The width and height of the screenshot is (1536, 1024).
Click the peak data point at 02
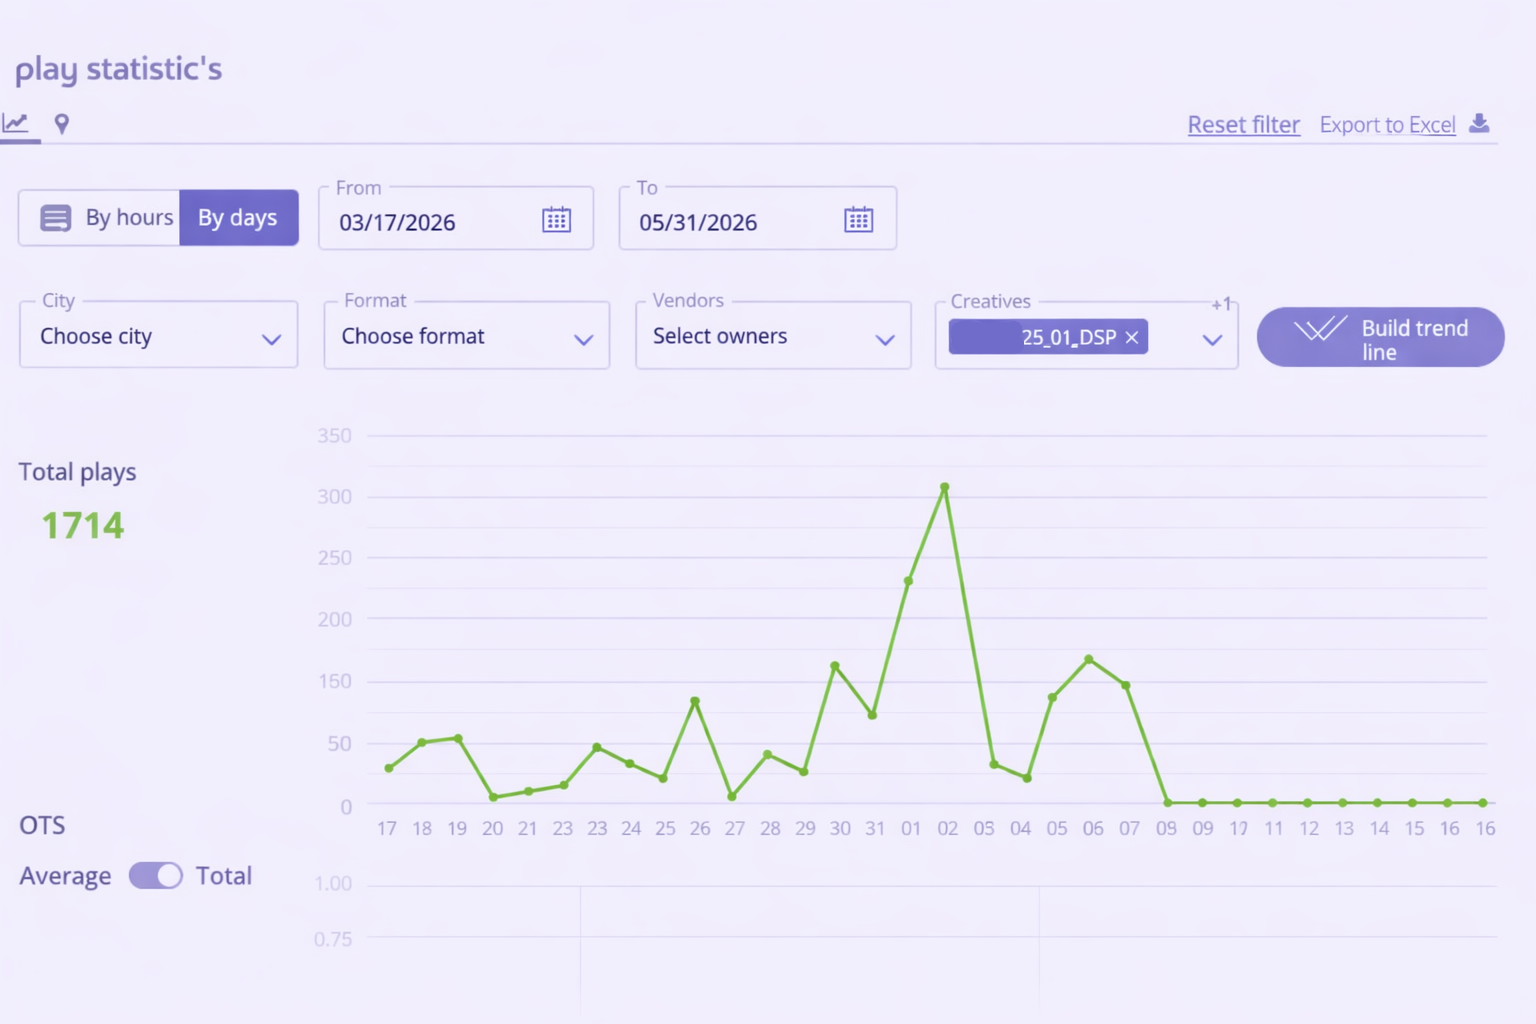[x=944, y=488]
